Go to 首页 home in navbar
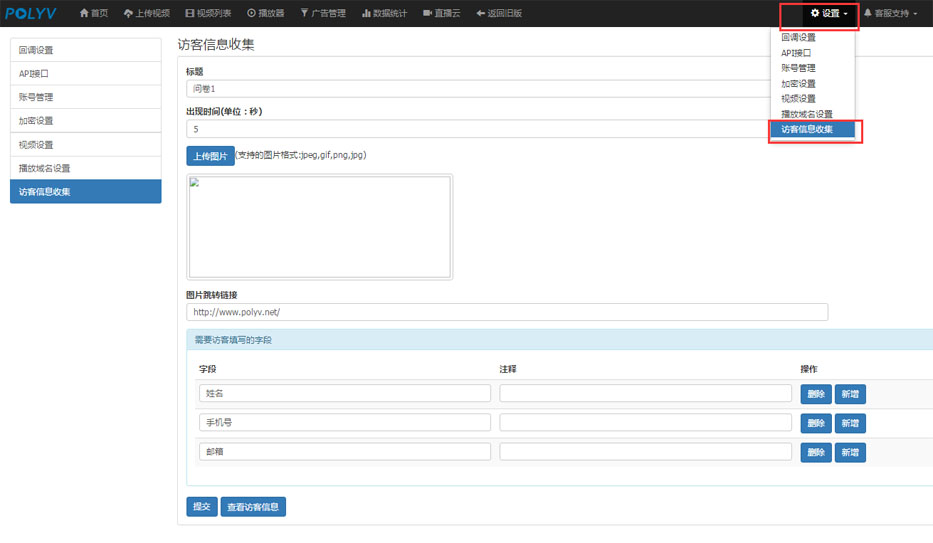This screenshot has height=543, width=933. click(94, 13)
